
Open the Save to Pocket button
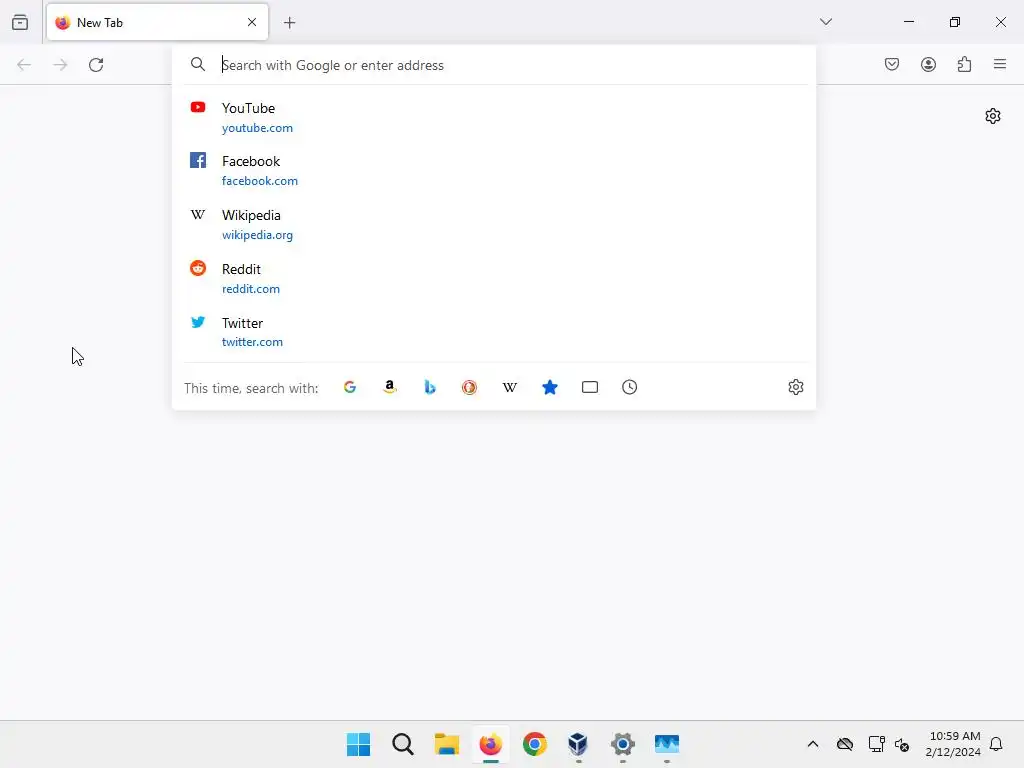891,64
